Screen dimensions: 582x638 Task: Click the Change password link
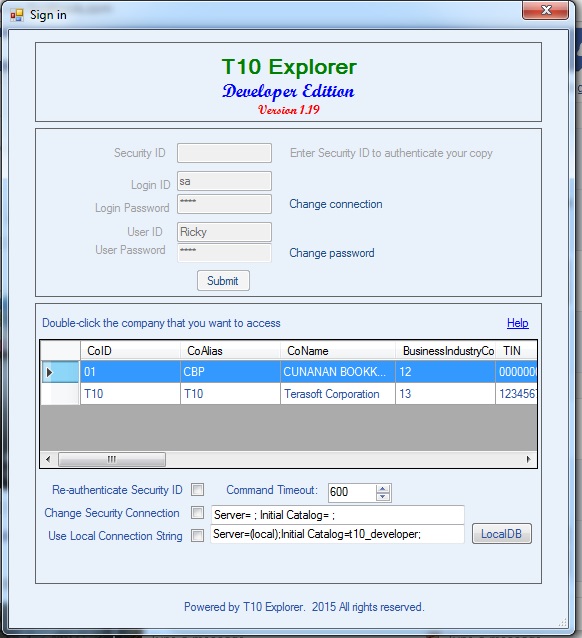pyautogui.click(x=332, y=253)
